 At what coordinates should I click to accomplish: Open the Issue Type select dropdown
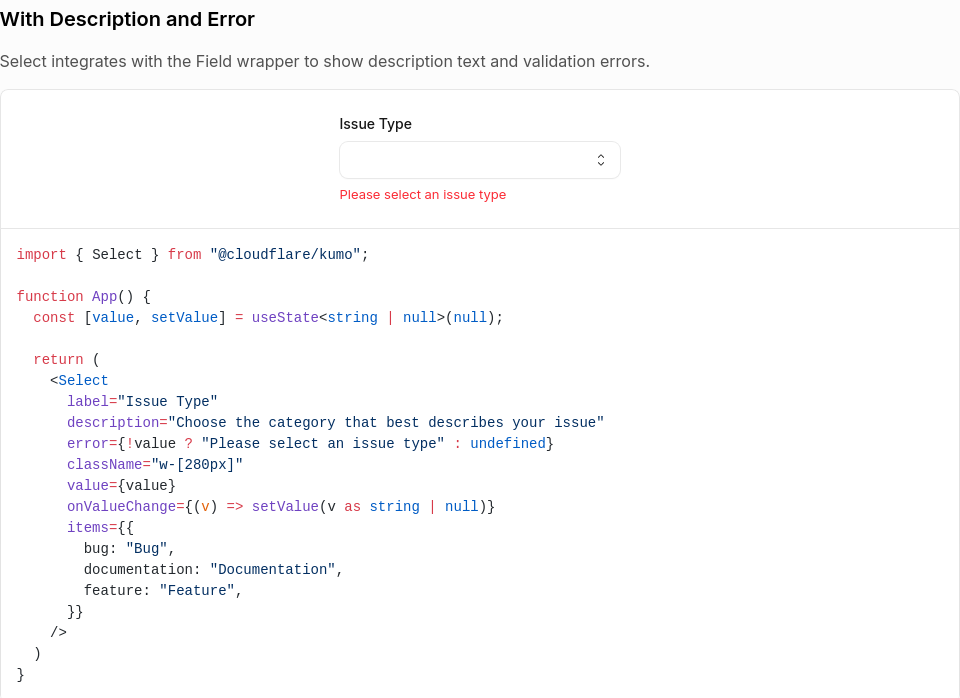click(x=479, y=160)
